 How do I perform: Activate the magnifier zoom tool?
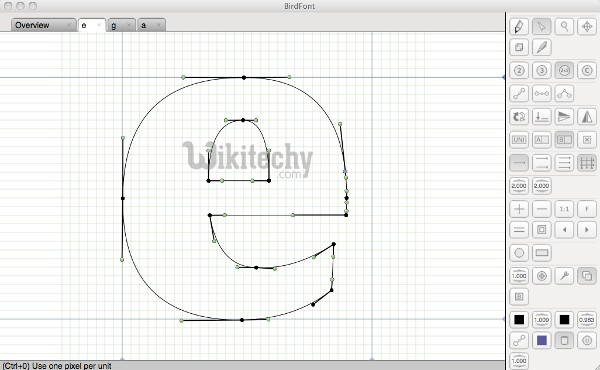coord(564,26)
